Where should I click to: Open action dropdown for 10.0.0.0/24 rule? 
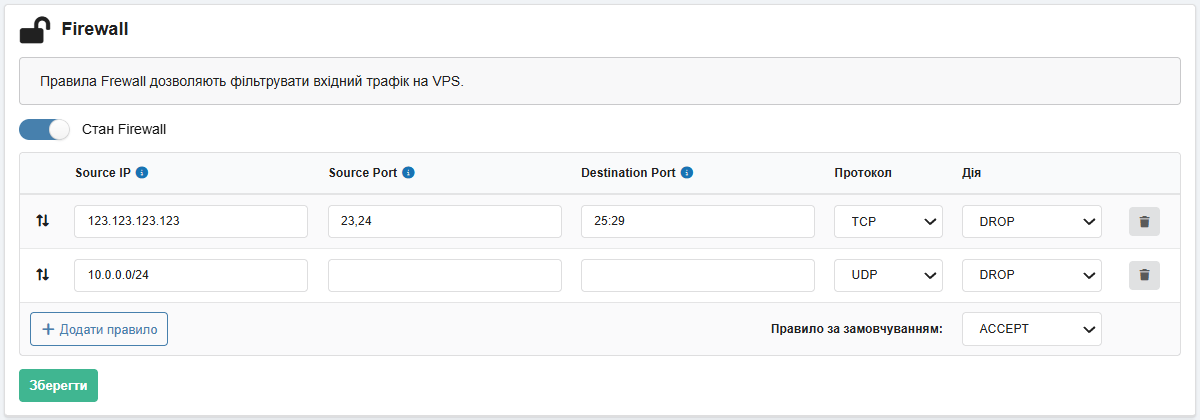click(1031, 275)
